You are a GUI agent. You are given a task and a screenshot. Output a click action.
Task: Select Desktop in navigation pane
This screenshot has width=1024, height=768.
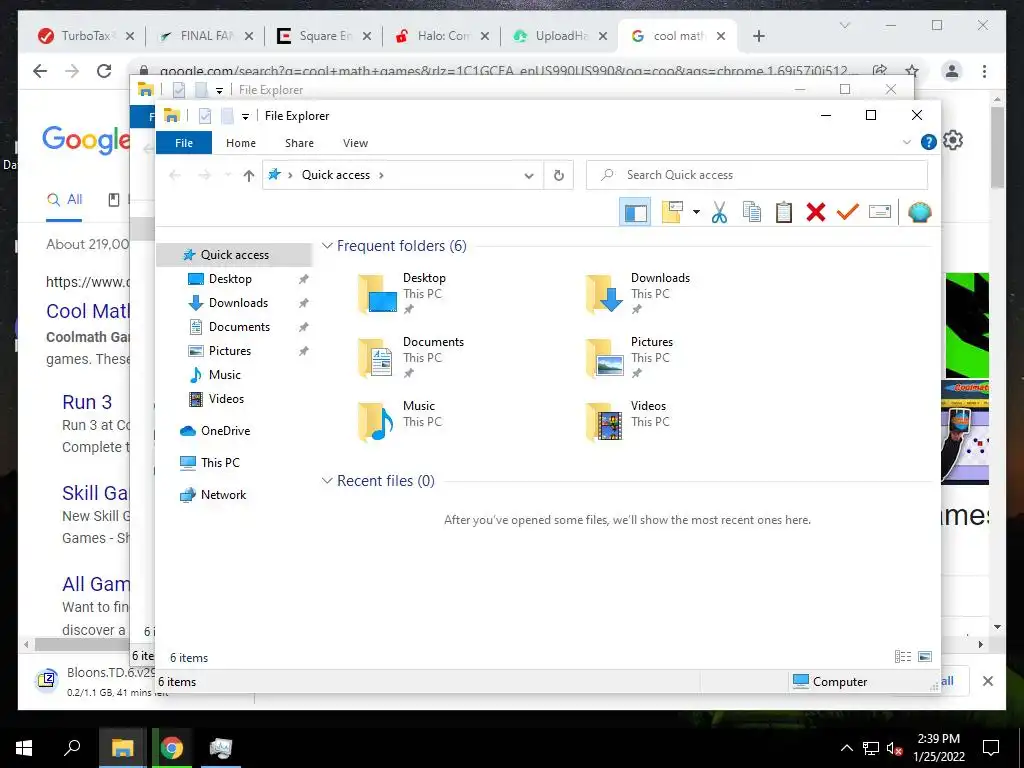pos(230,279)
